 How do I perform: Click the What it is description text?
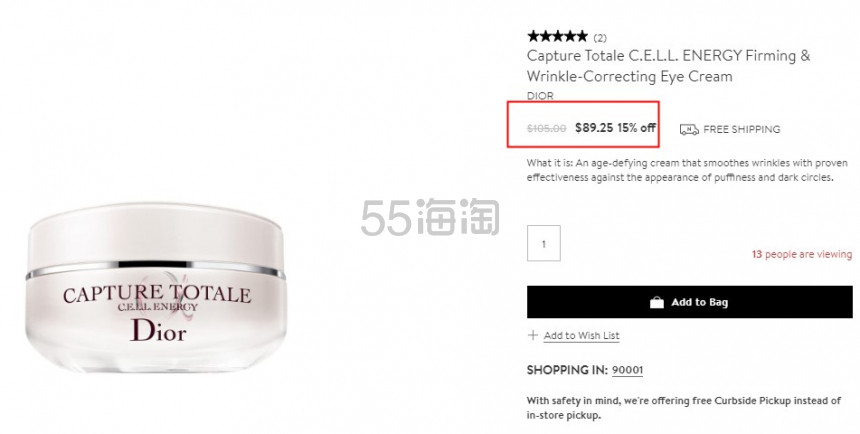point(687,170)
